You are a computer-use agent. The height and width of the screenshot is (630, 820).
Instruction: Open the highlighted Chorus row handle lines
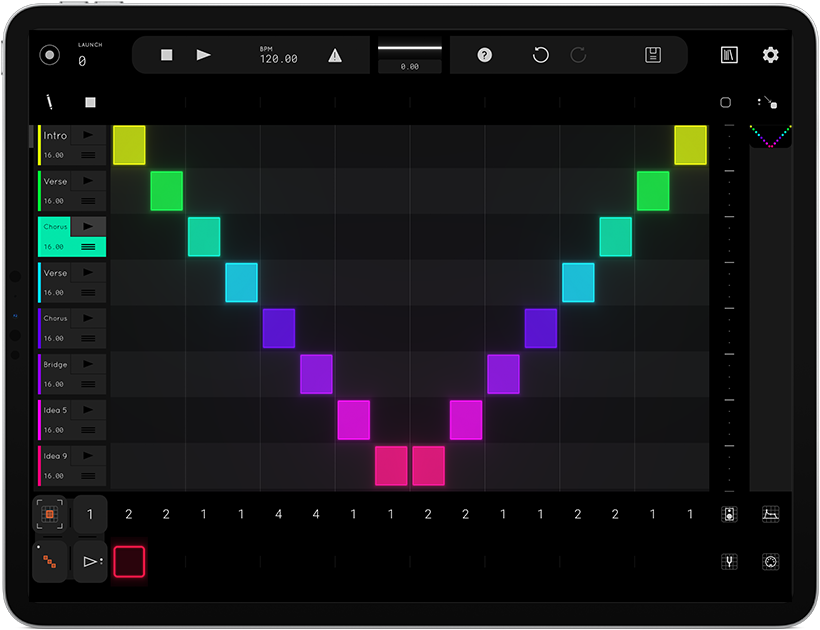coord(88,247)
